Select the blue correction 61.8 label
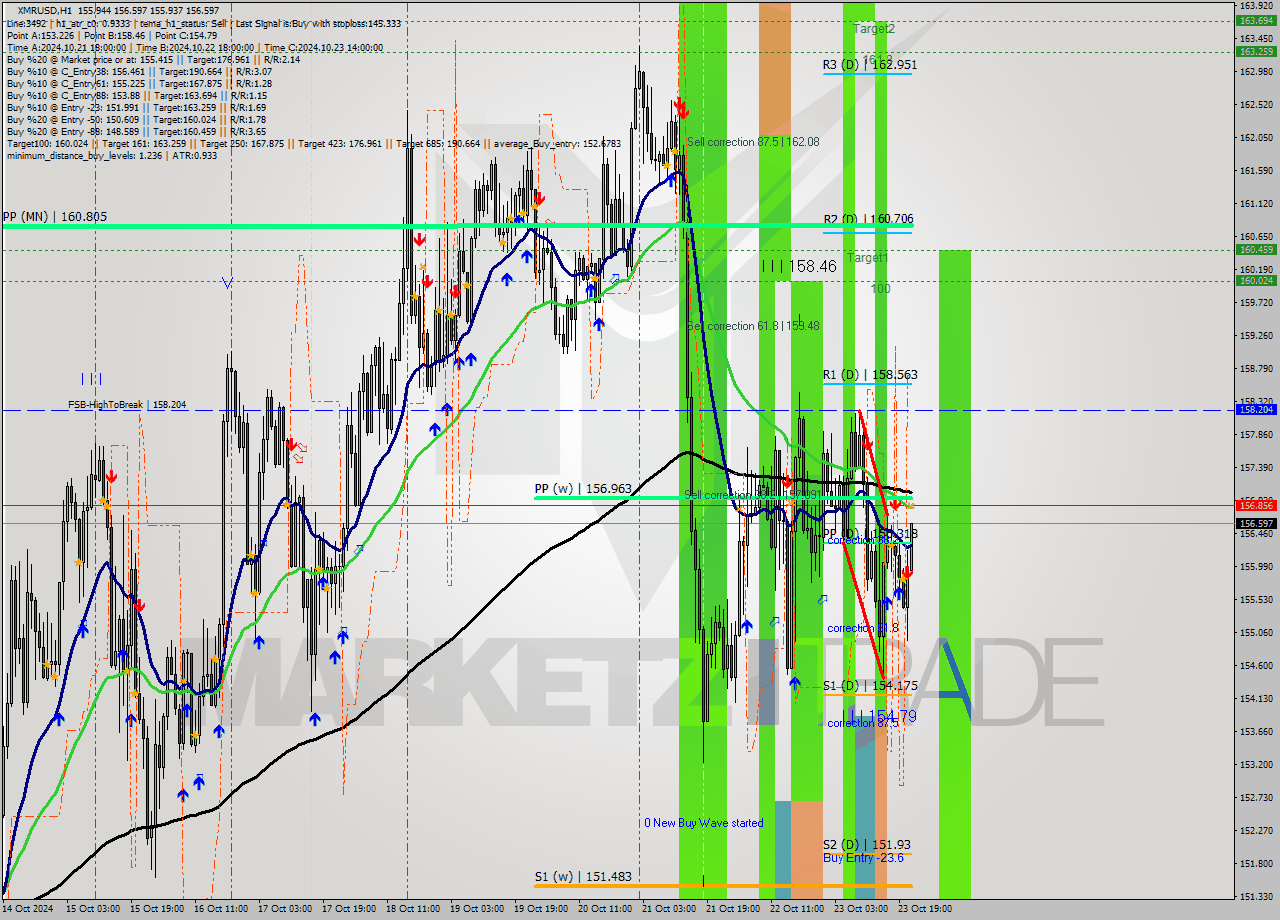1280x920 pixels. (x=863, y=628)
